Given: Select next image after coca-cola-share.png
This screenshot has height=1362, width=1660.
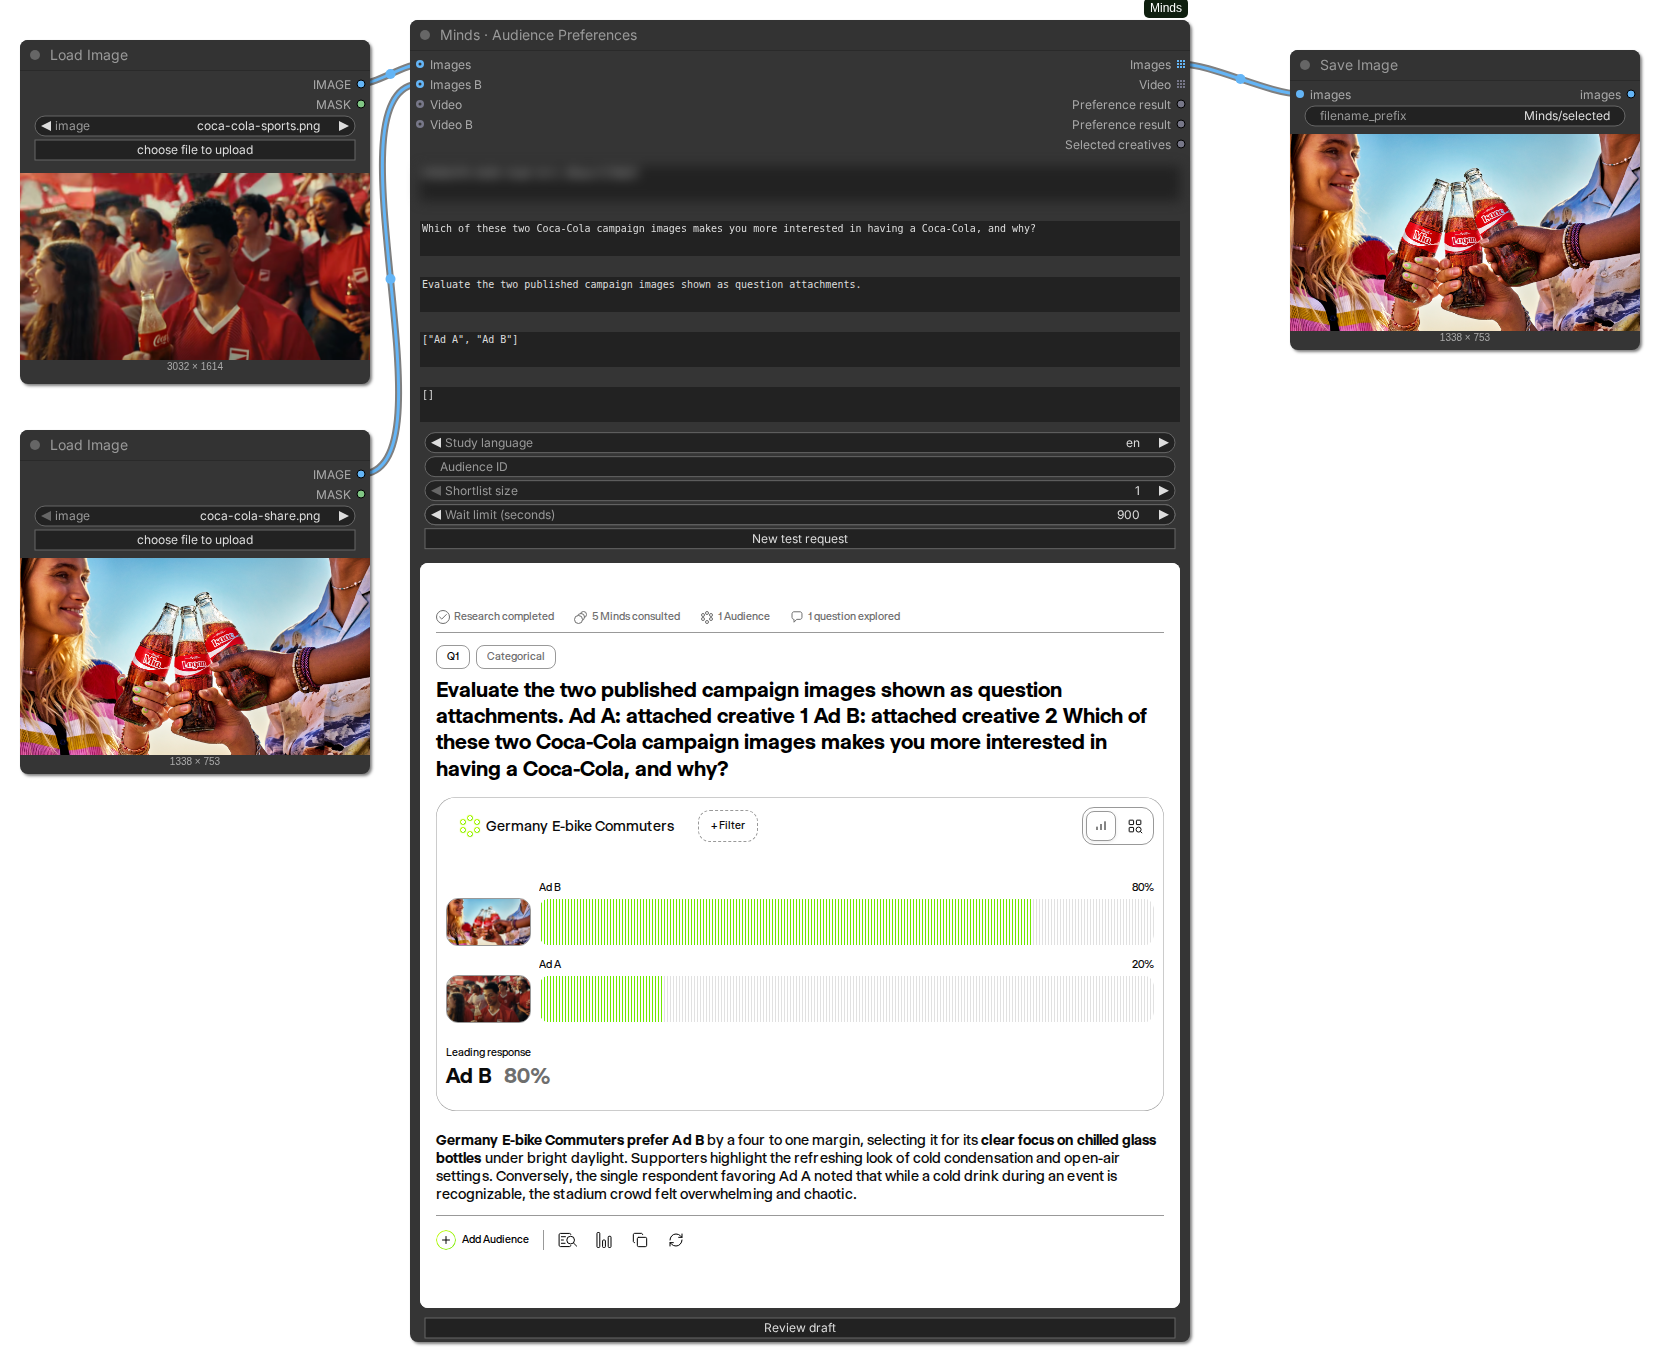Looking at the screenshot, I should click(344, 516).
